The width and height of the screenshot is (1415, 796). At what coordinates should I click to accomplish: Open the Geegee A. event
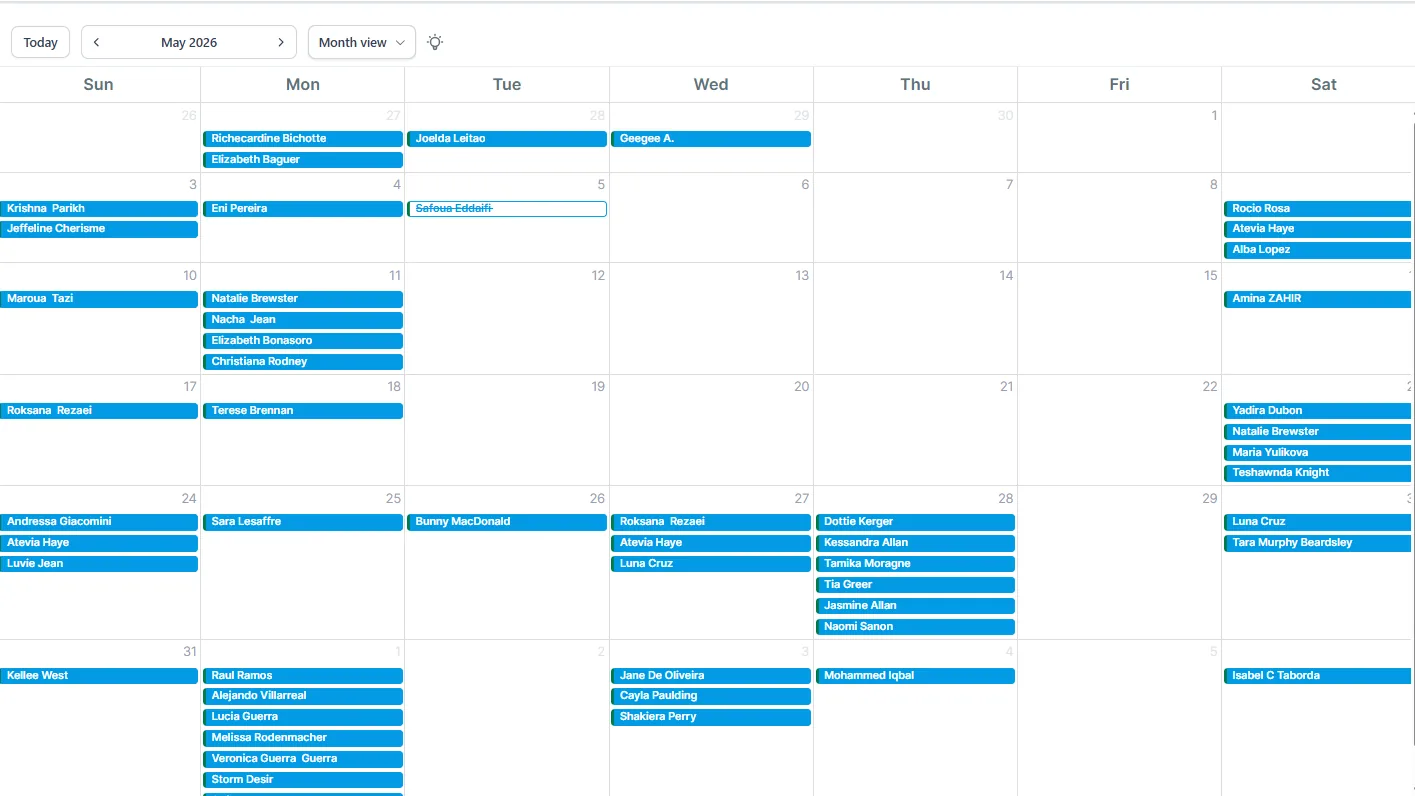[x=711, y=139]
